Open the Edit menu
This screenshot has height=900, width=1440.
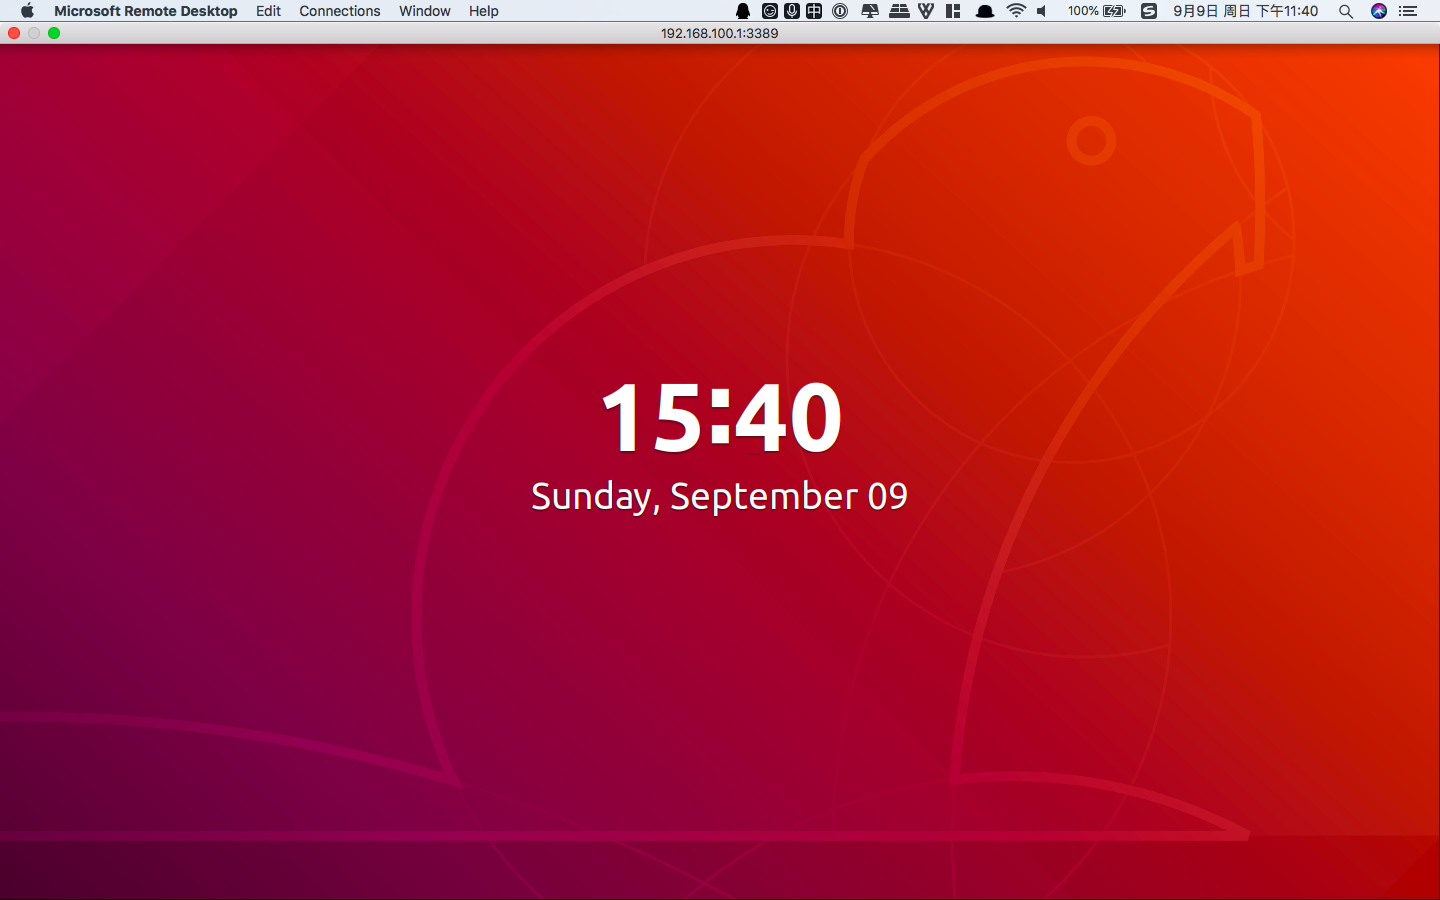(x=268, y=11)
